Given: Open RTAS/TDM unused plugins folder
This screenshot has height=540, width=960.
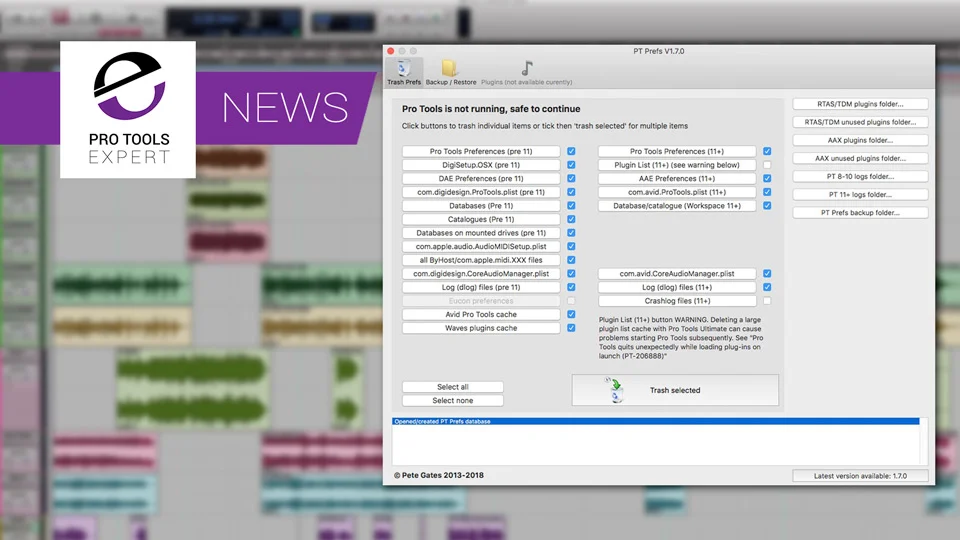Looking at the screenshot, I should pyautogui.click(x=860, y=122).
